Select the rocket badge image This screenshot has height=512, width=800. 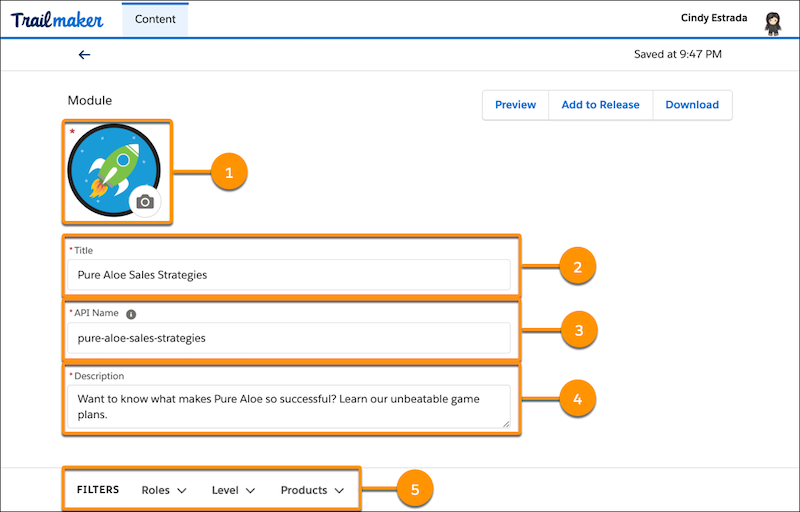pyautogui.click(x=114, y=170)
